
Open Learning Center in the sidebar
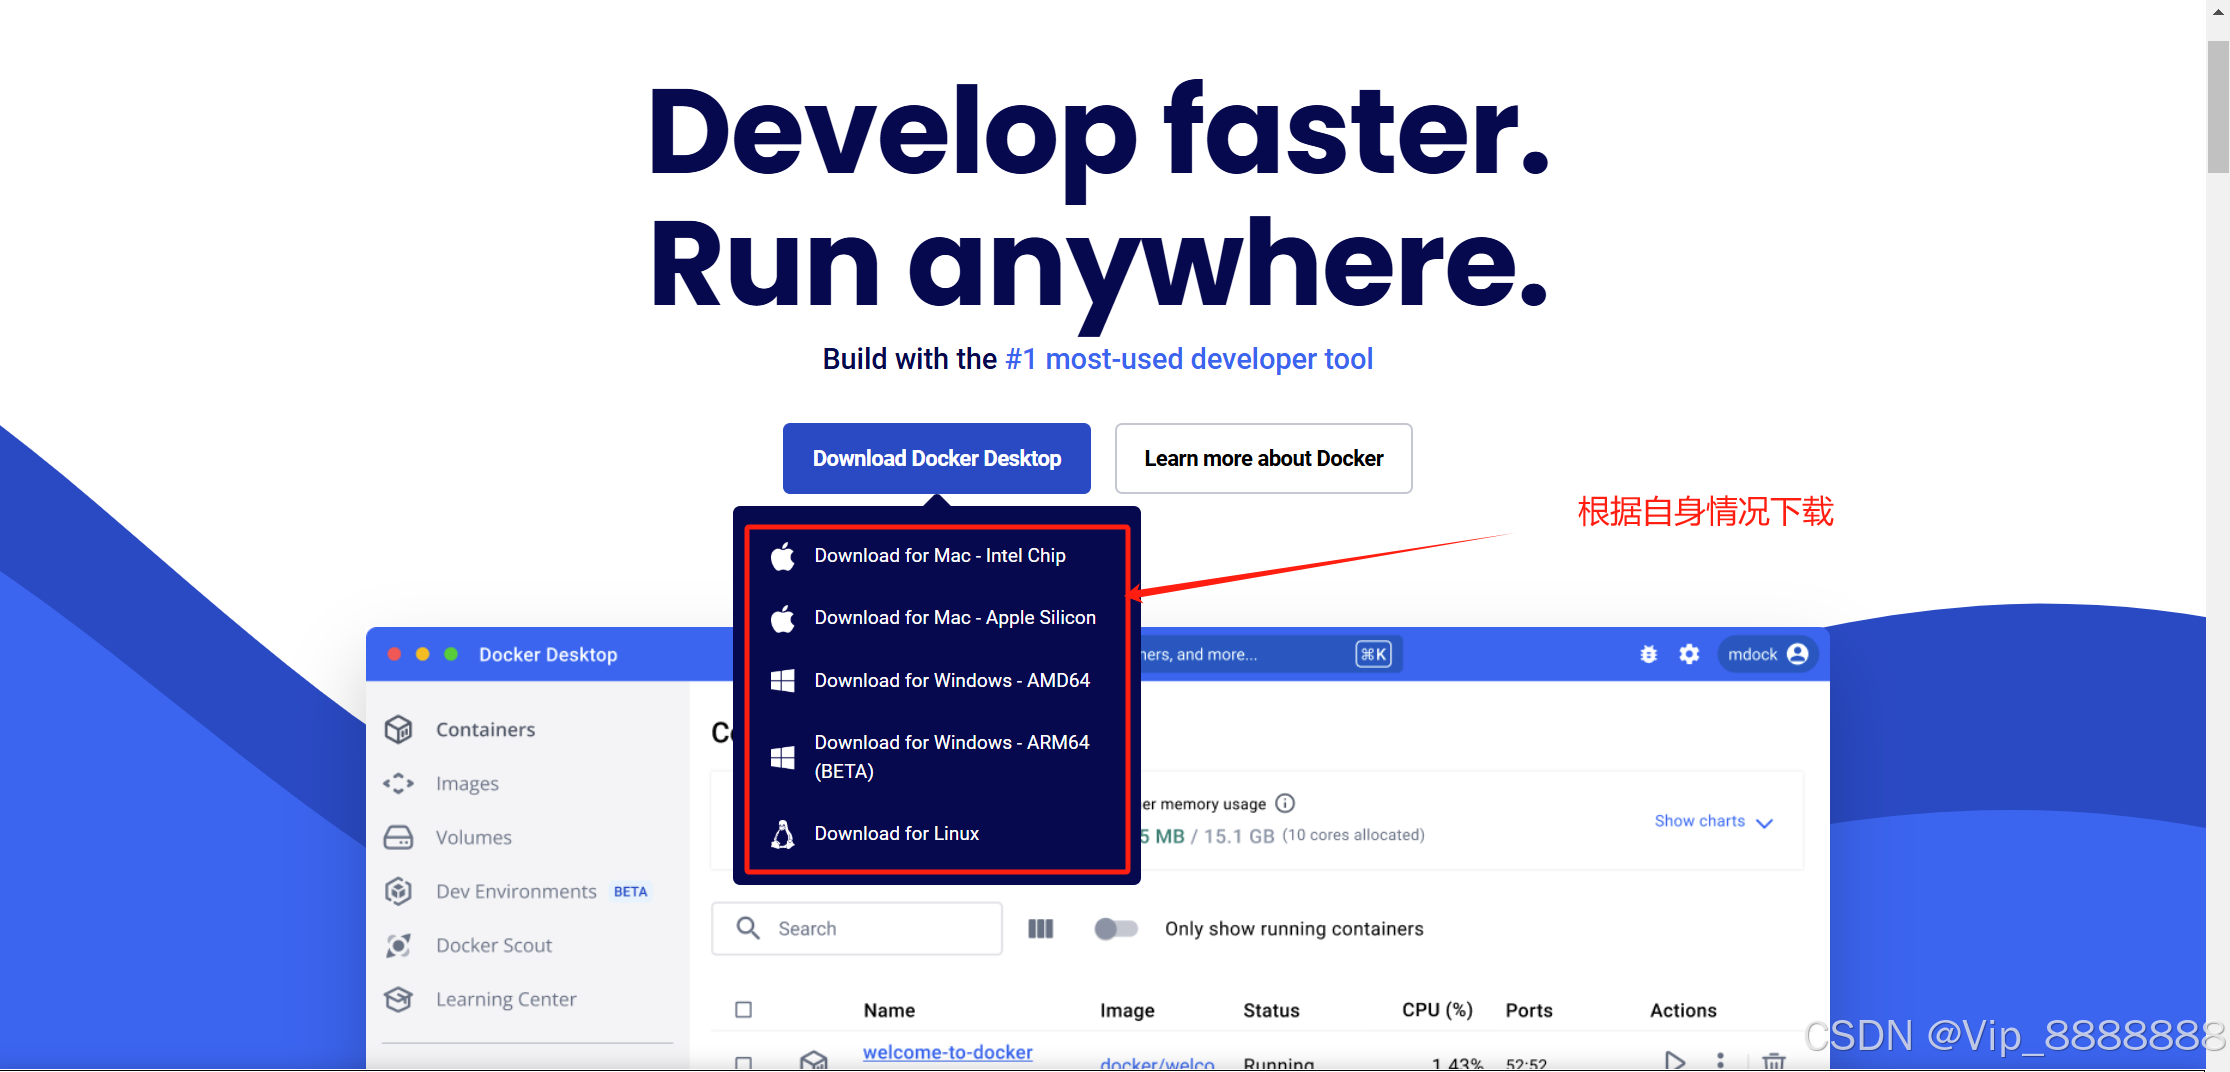506,1000
